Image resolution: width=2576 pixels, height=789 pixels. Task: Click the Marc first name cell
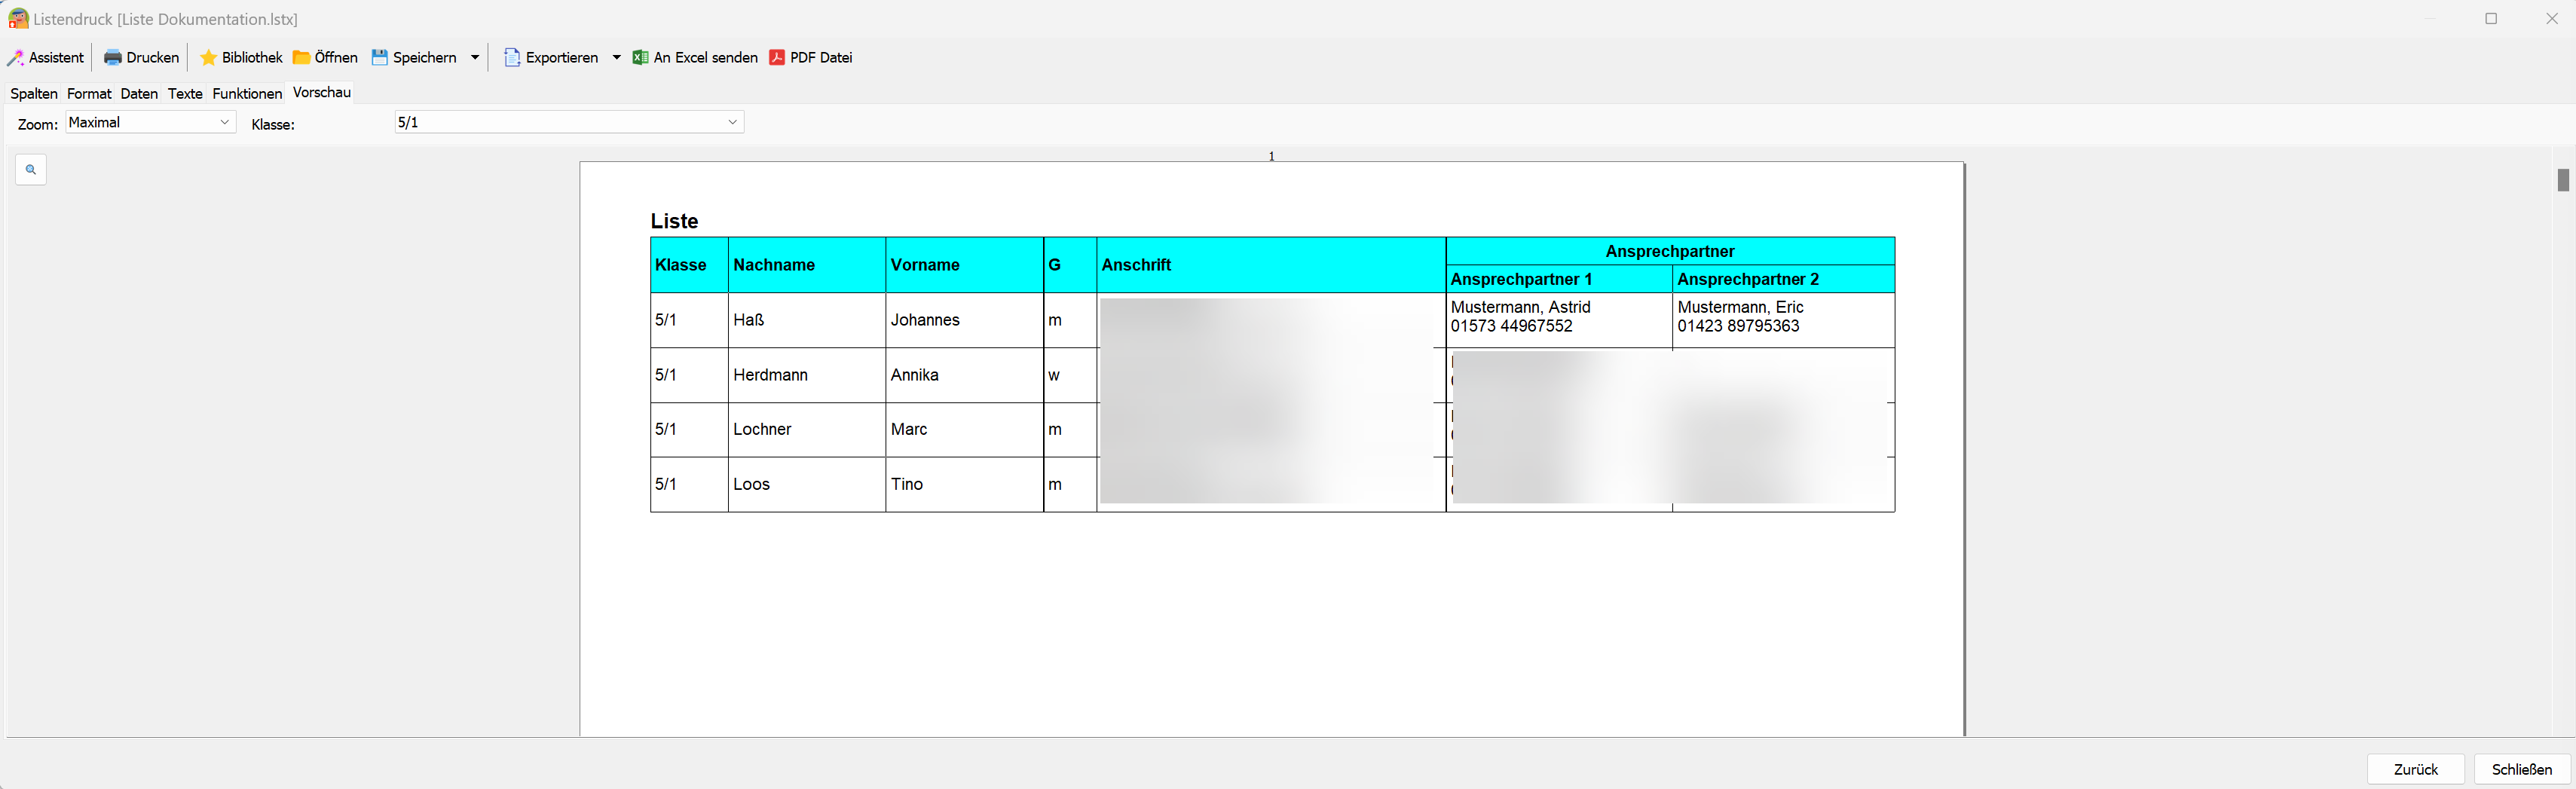pyautogui.click(x=964, y=430)
